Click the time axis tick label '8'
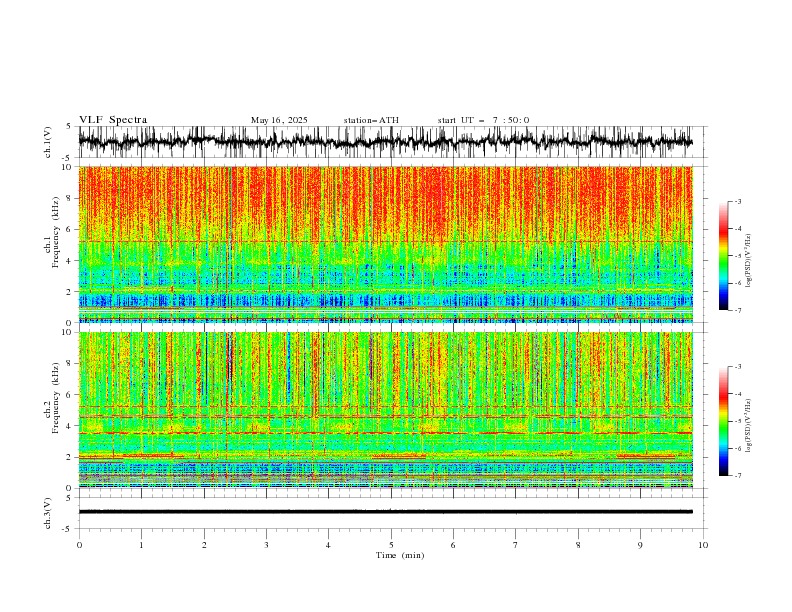 578,545
